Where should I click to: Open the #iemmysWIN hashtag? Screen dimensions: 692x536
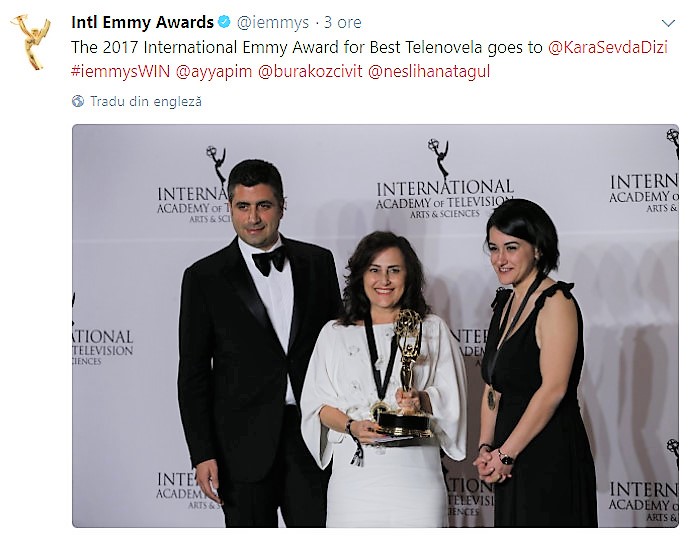120,71
